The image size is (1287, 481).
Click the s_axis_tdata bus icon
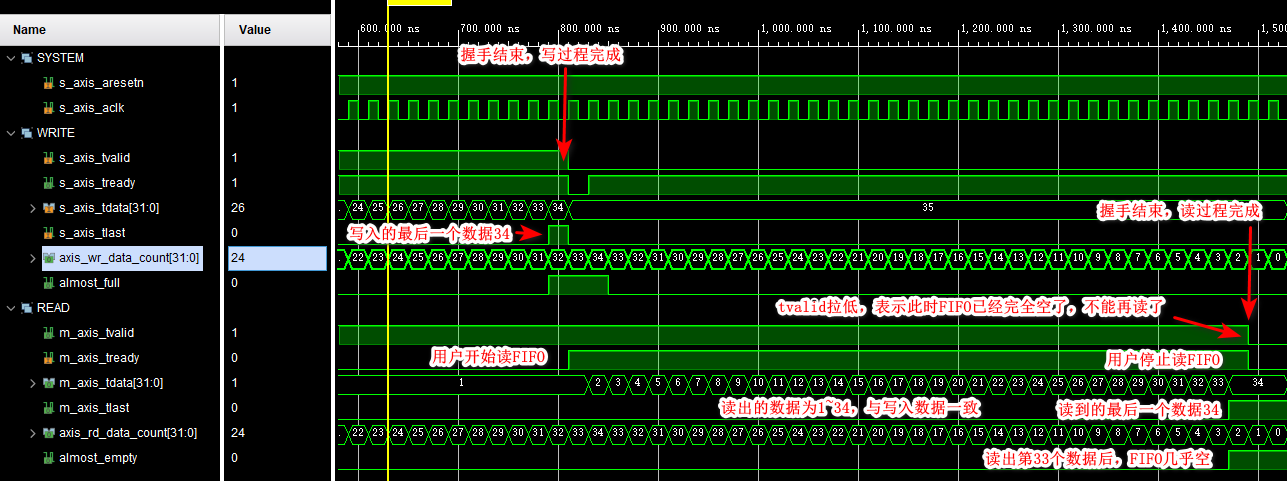tap(48, 208)
